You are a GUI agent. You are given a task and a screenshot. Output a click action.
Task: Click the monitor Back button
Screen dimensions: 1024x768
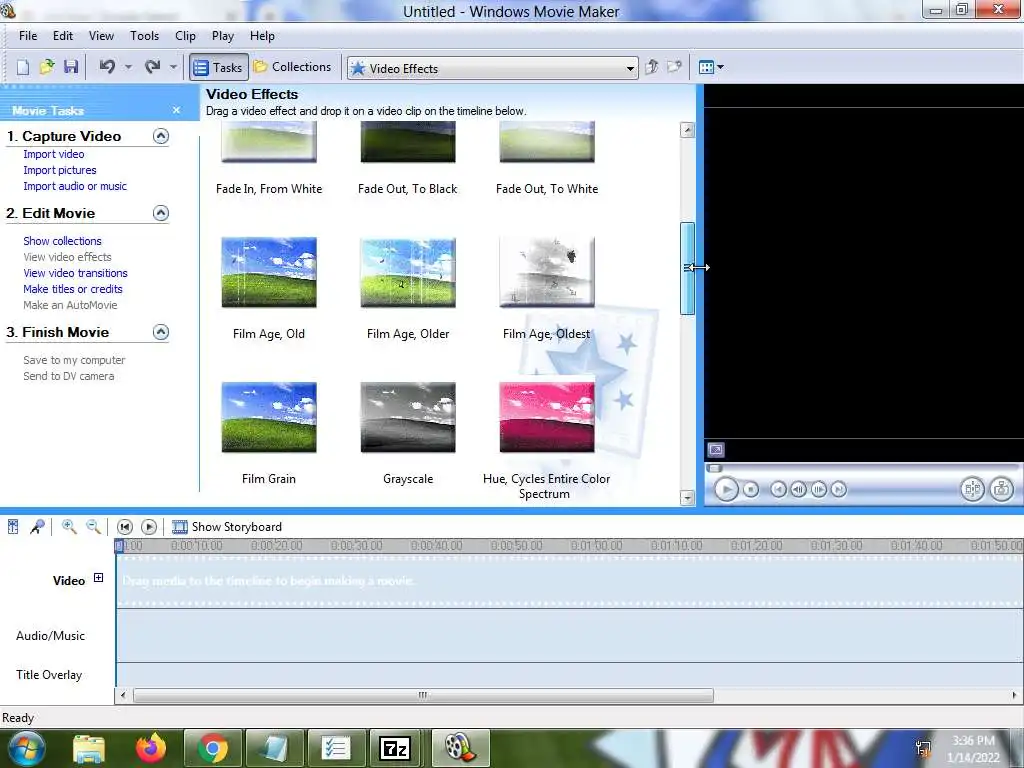pos(778,489)
